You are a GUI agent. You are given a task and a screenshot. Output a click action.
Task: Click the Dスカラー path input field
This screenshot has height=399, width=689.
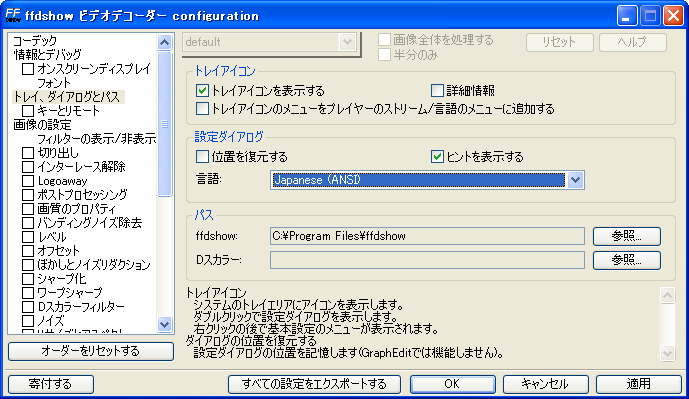click(427, 260)
